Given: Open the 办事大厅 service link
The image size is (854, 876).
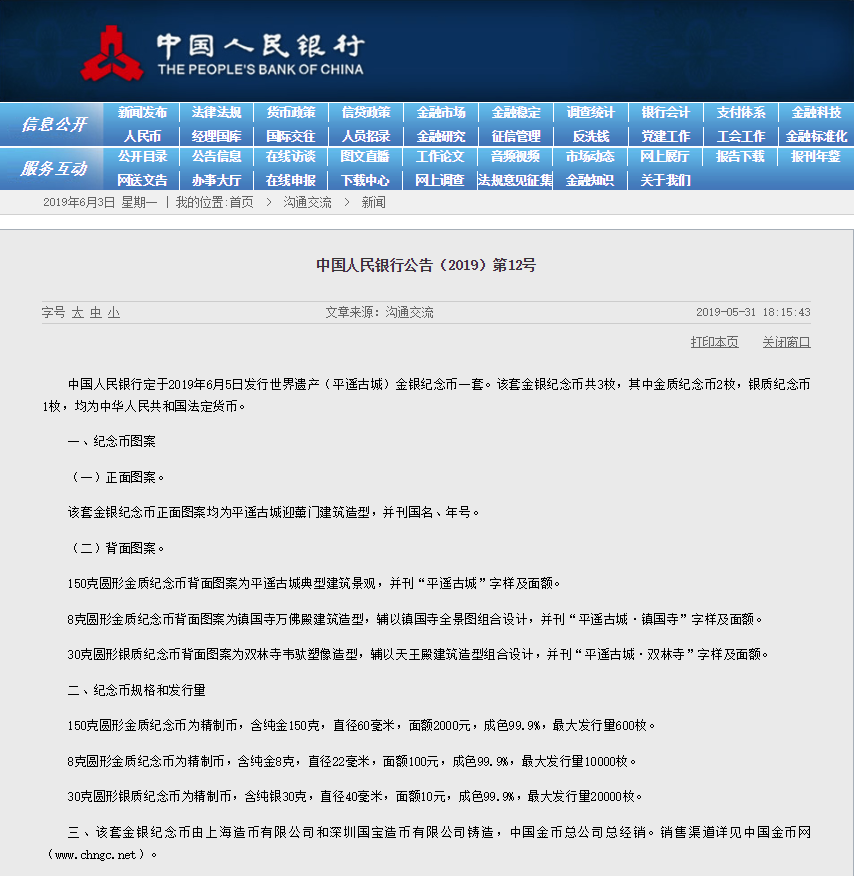Looking at the screenshot, I should tap(216, 180).
